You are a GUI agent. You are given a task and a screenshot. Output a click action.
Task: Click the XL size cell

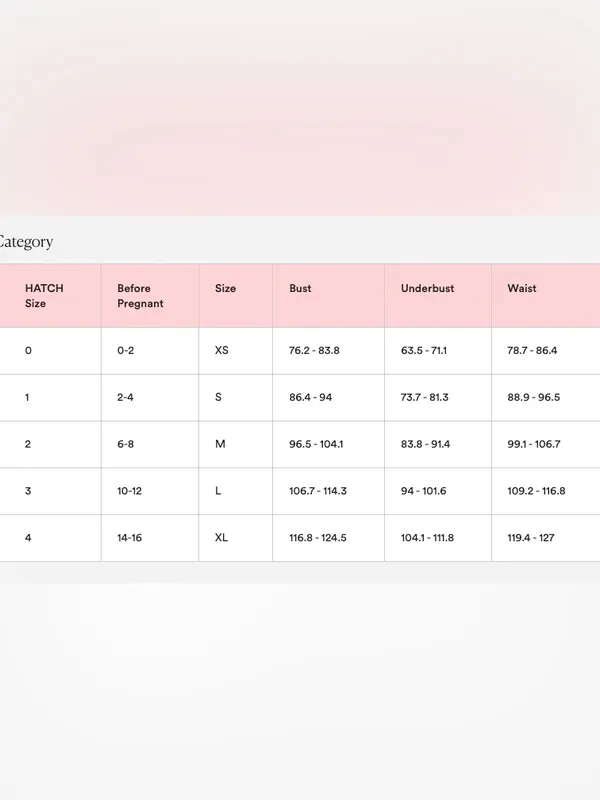(x=221, y=538)
